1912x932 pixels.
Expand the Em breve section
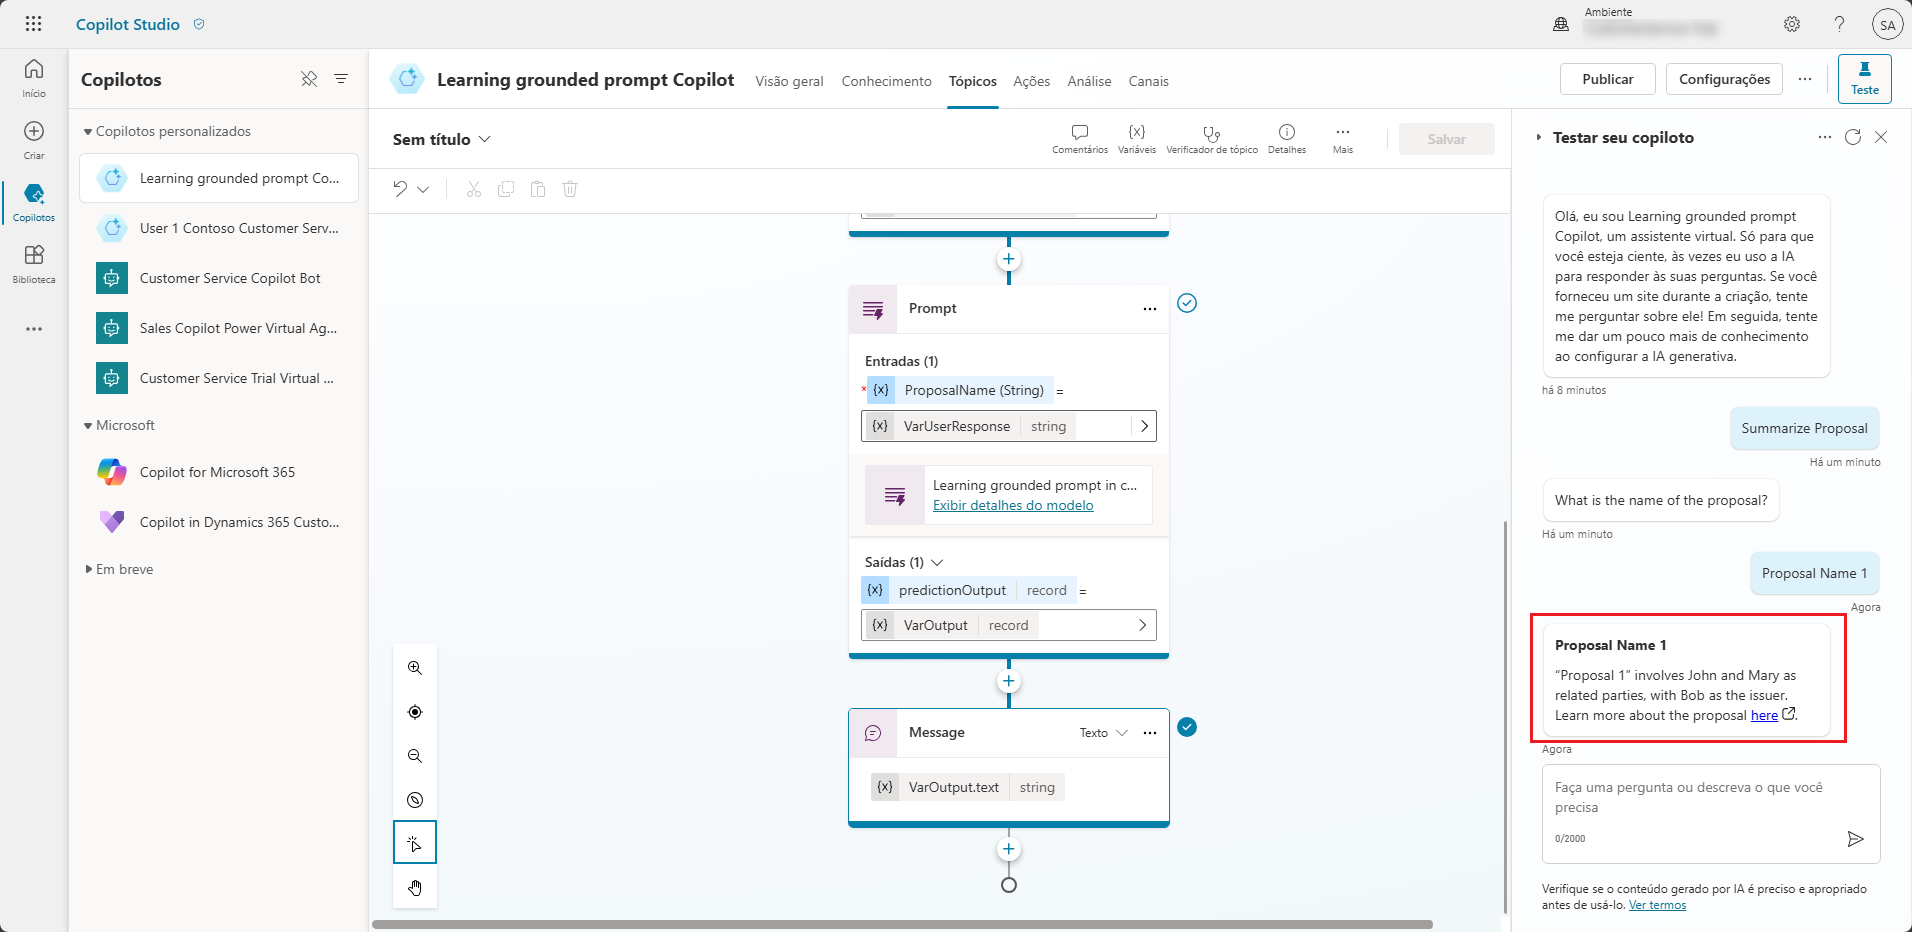point(89,569)
